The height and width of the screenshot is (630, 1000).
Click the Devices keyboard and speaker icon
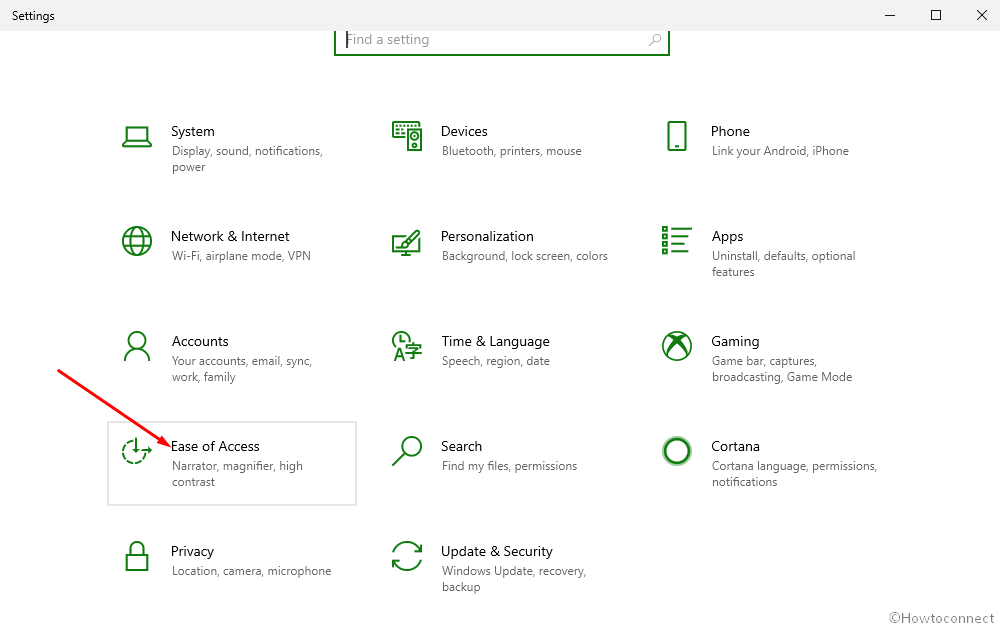click(407, 136)
